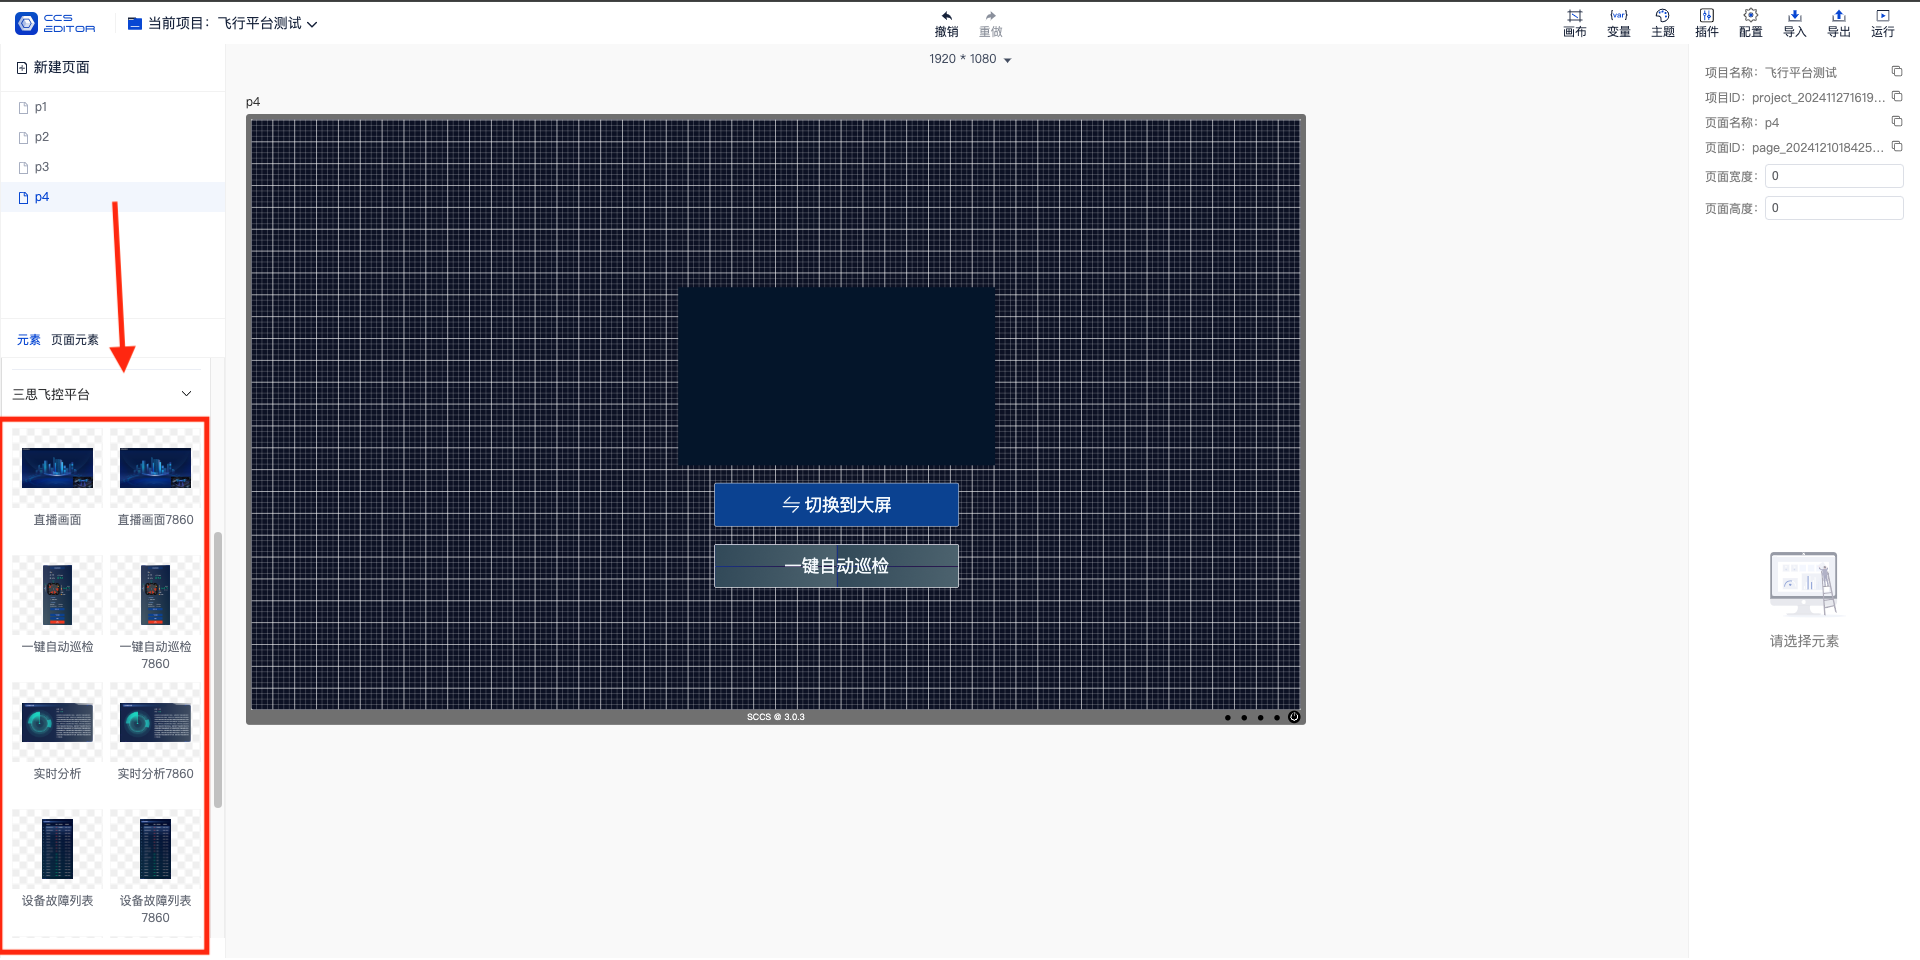Image resolution: width=1920 pixels, height=960 pixels.
Task: Select the 直播画面7860 component thumbnail
Action: 155,468
